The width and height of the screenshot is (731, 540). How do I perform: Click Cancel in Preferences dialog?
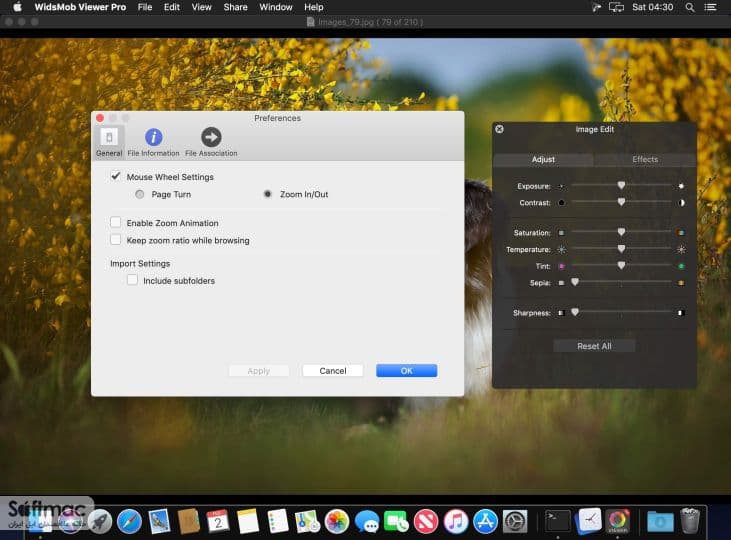(333, 371)
